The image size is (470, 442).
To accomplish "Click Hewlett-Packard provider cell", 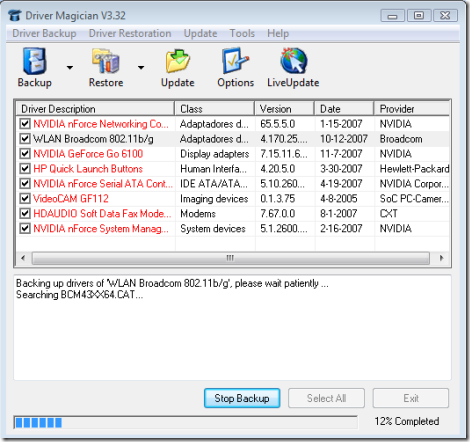I will [x=414, y=169].
